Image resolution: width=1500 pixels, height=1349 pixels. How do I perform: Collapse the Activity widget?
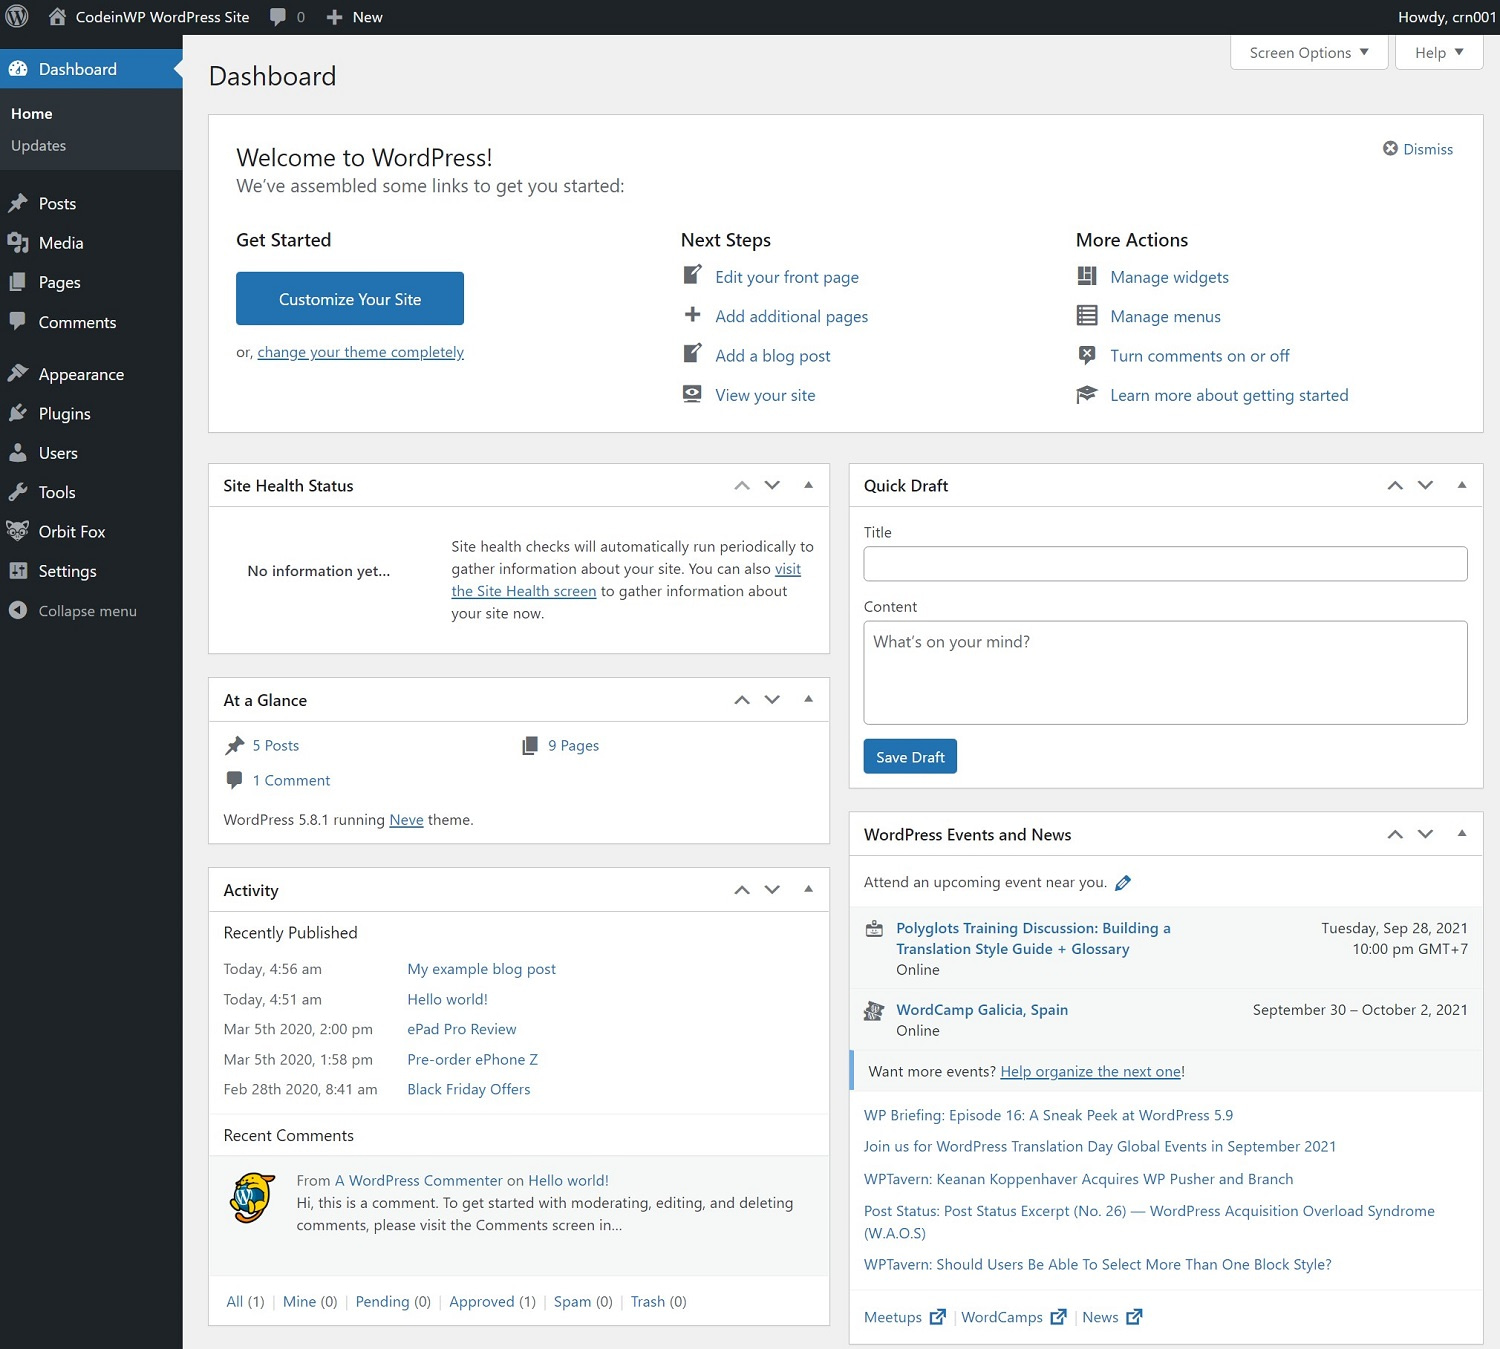(x=808, y=889)
